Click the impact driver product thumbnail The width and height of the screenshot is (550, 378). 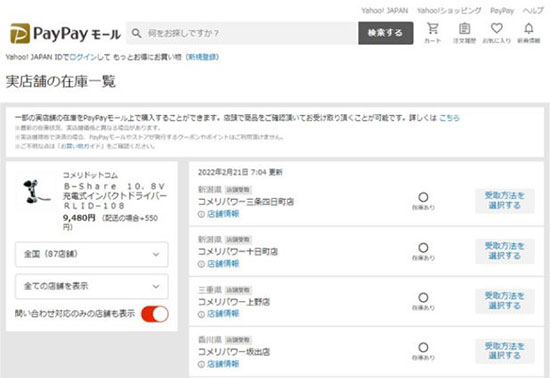pos(36,191)
